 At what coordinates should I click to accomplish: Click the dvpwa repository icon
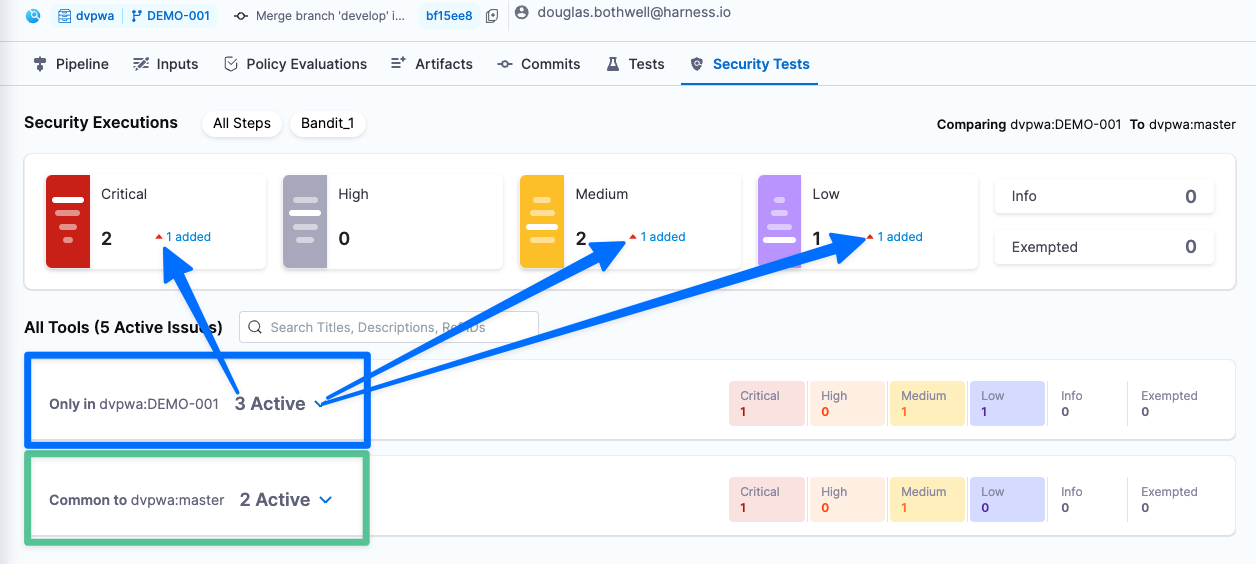tap(65, 16)
